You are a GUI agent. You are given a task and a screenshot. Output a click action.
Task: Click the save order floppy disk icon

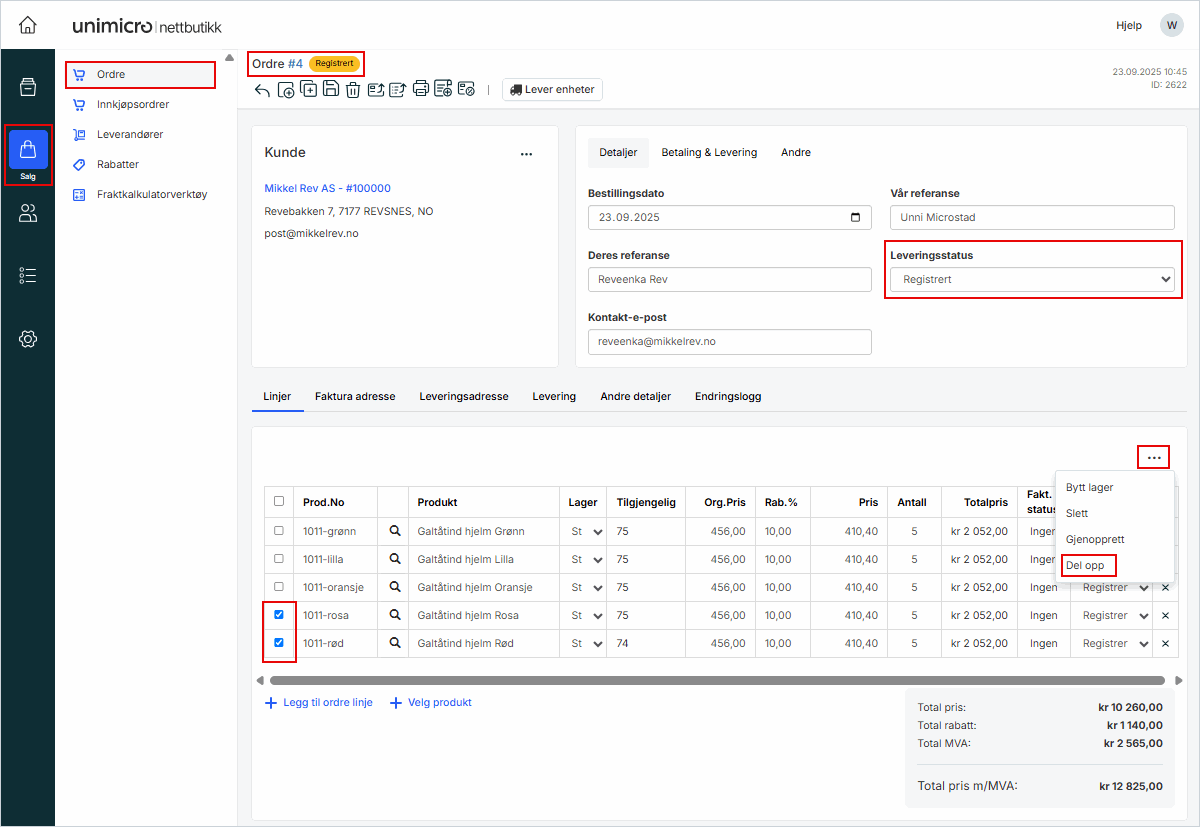click(331, 90)
